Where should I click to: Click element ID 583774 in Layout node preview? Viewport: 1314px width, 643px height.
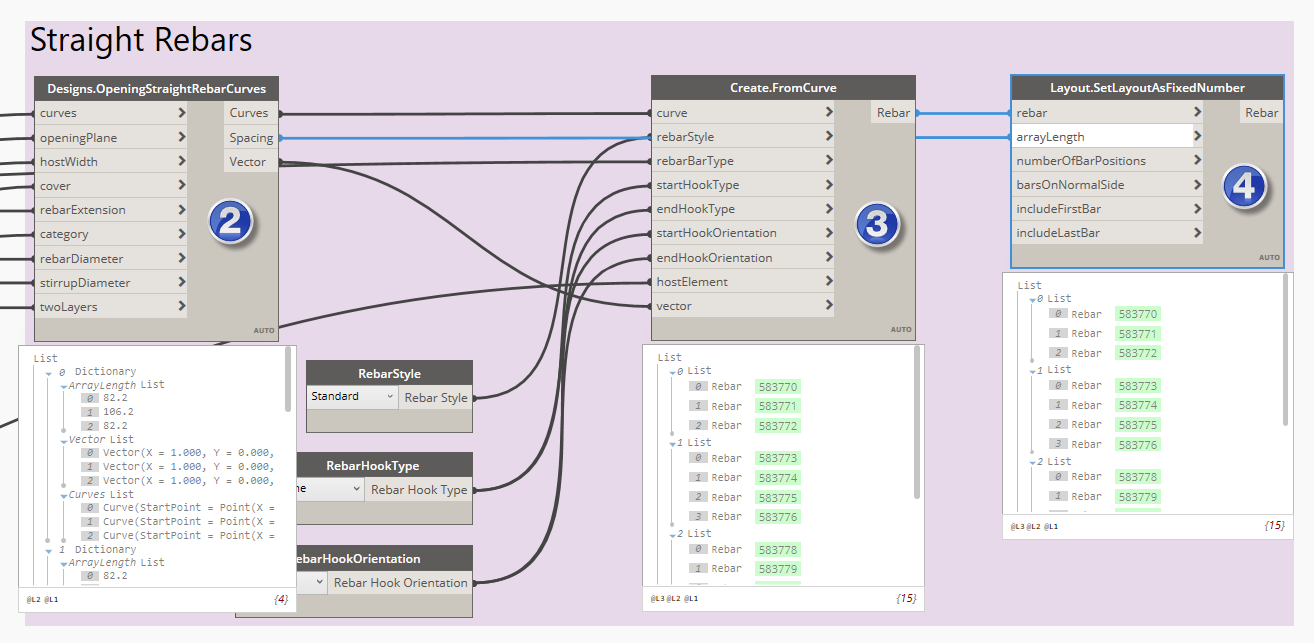pyautogui.click(x=1138, y=405)
